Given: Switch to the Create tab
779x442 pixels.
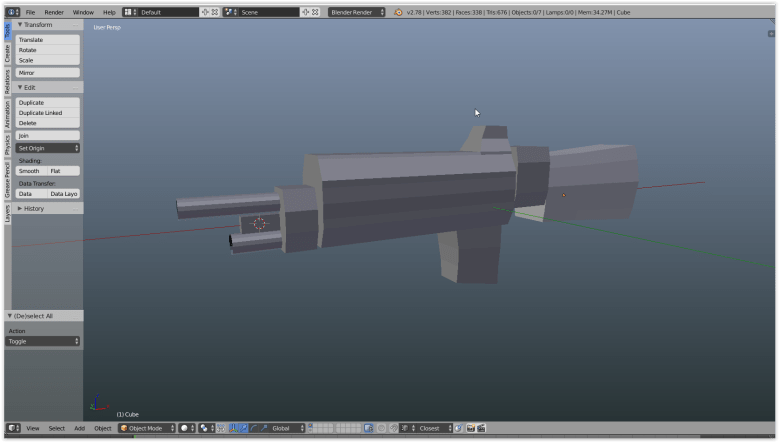Looking at the screenshot, I should [x=7, y=53].
